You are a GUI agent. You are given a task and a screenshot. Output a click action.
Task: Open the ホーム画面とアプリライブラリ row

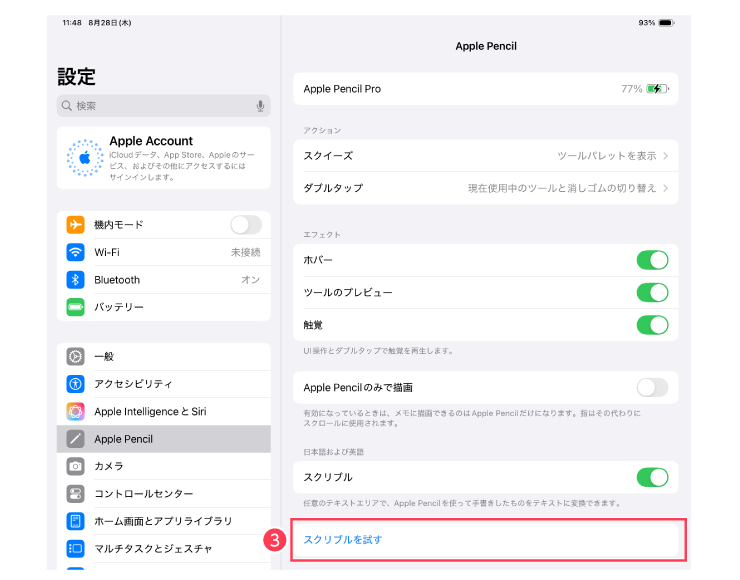(164, 521)
